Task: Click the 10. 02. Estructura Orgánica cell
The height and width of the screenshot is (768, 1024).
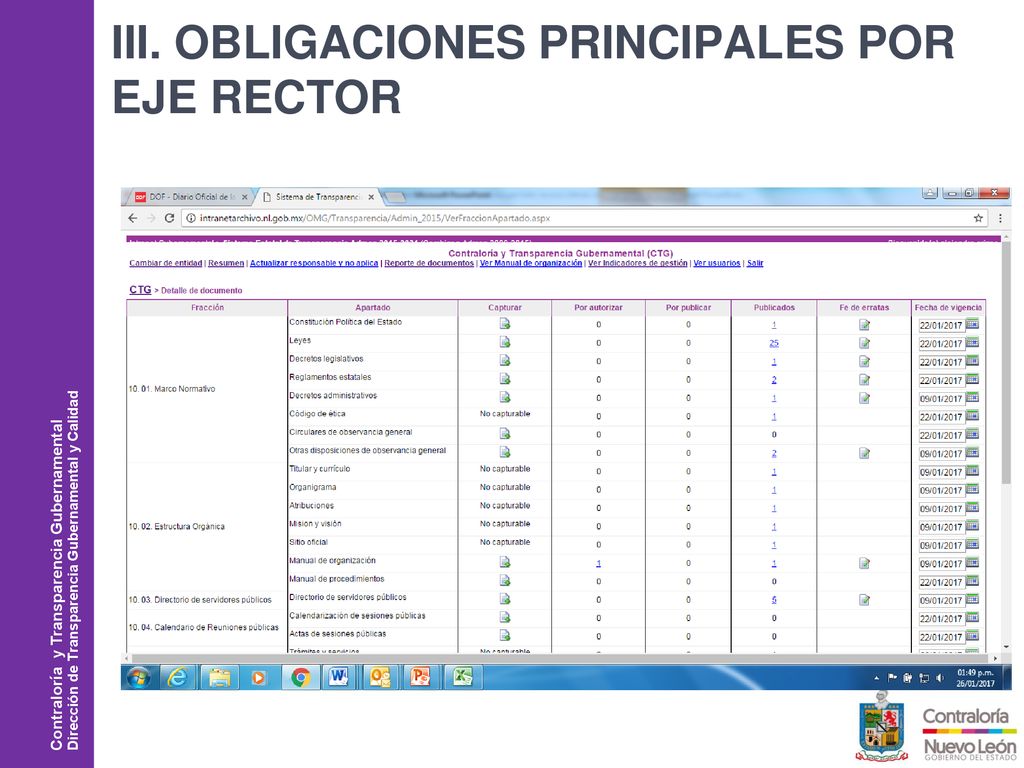Action: point(207,526)
